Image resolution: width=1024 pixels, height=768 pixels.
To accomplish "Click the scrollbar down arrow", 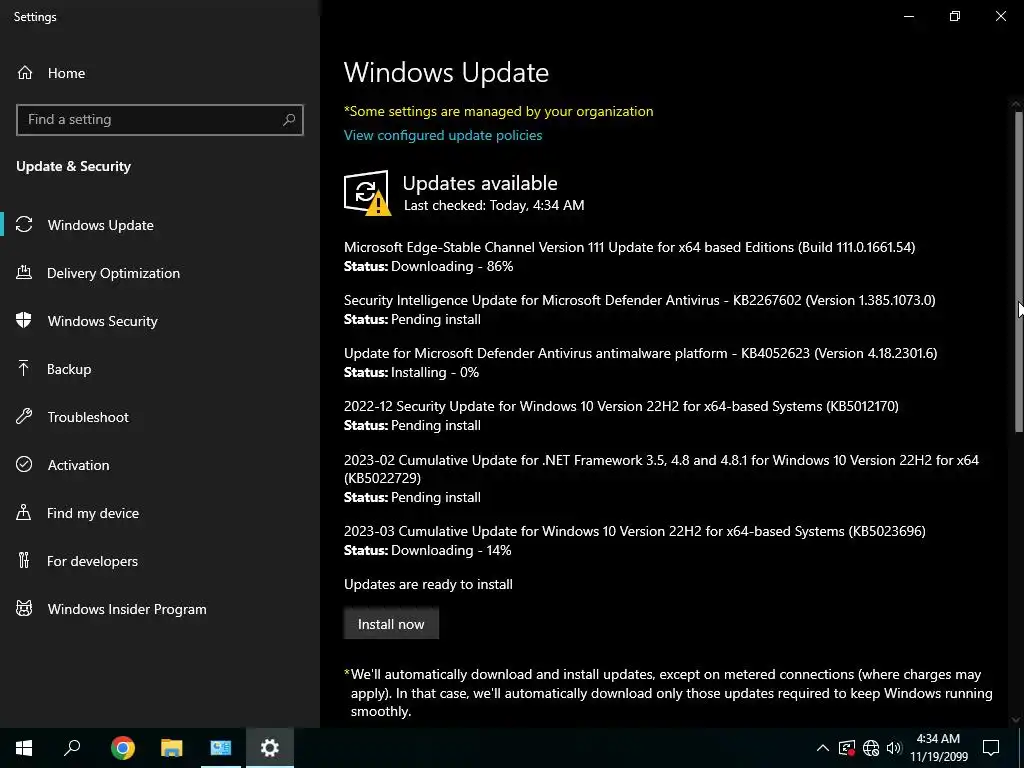I will (x=1016, y=720).
